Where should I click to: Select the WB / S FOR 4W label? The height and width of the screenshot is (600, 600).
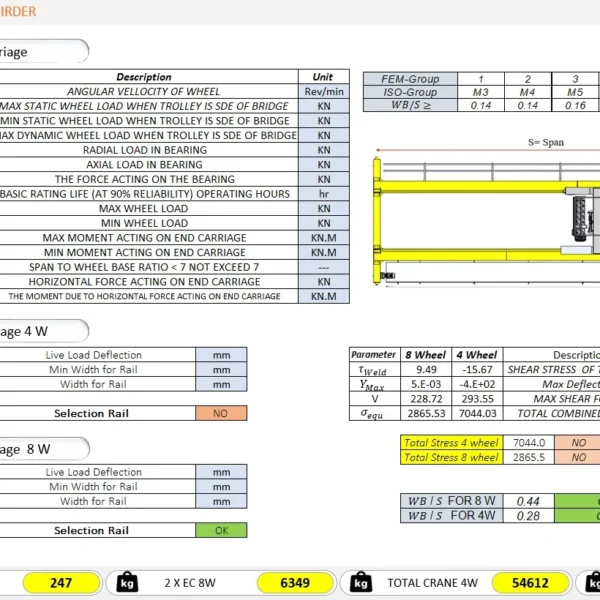click(452, 516)
